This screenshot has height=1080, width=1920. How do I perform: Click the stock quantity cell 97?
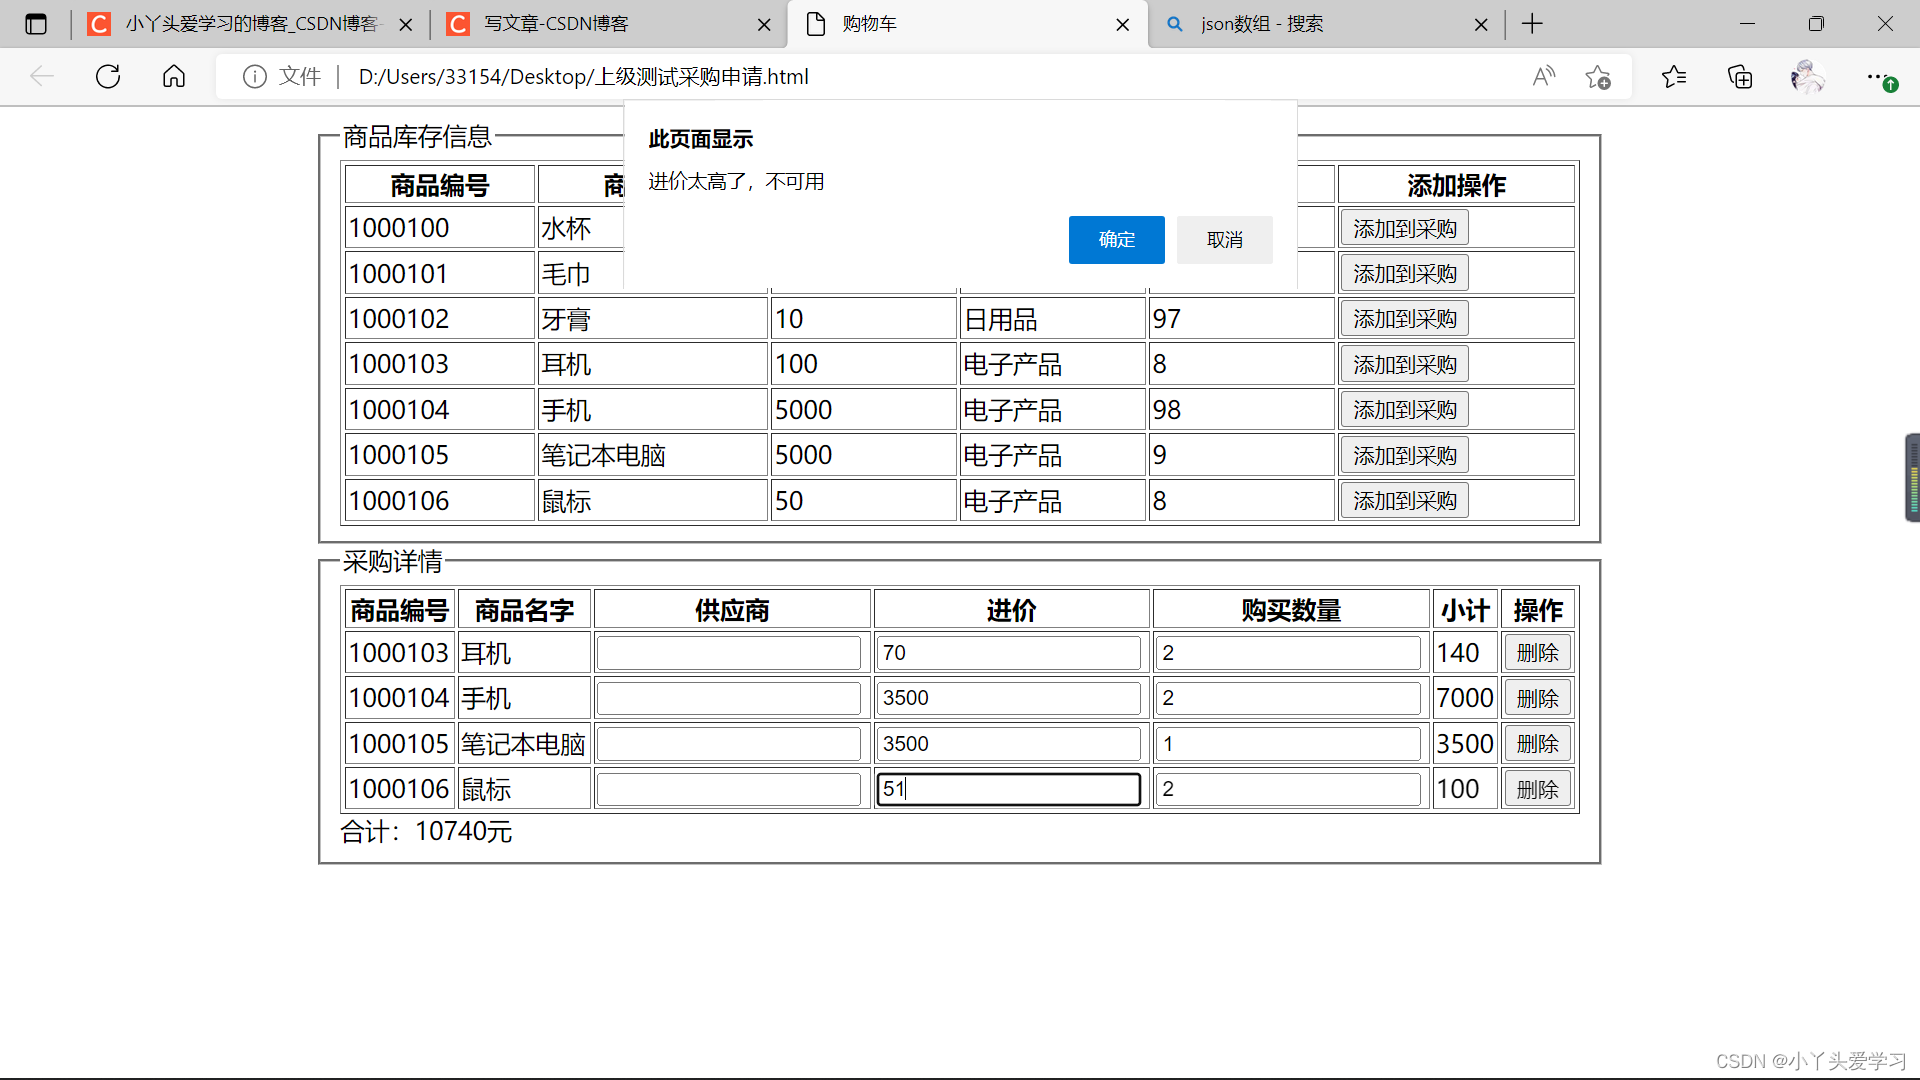coord(1241,319)
